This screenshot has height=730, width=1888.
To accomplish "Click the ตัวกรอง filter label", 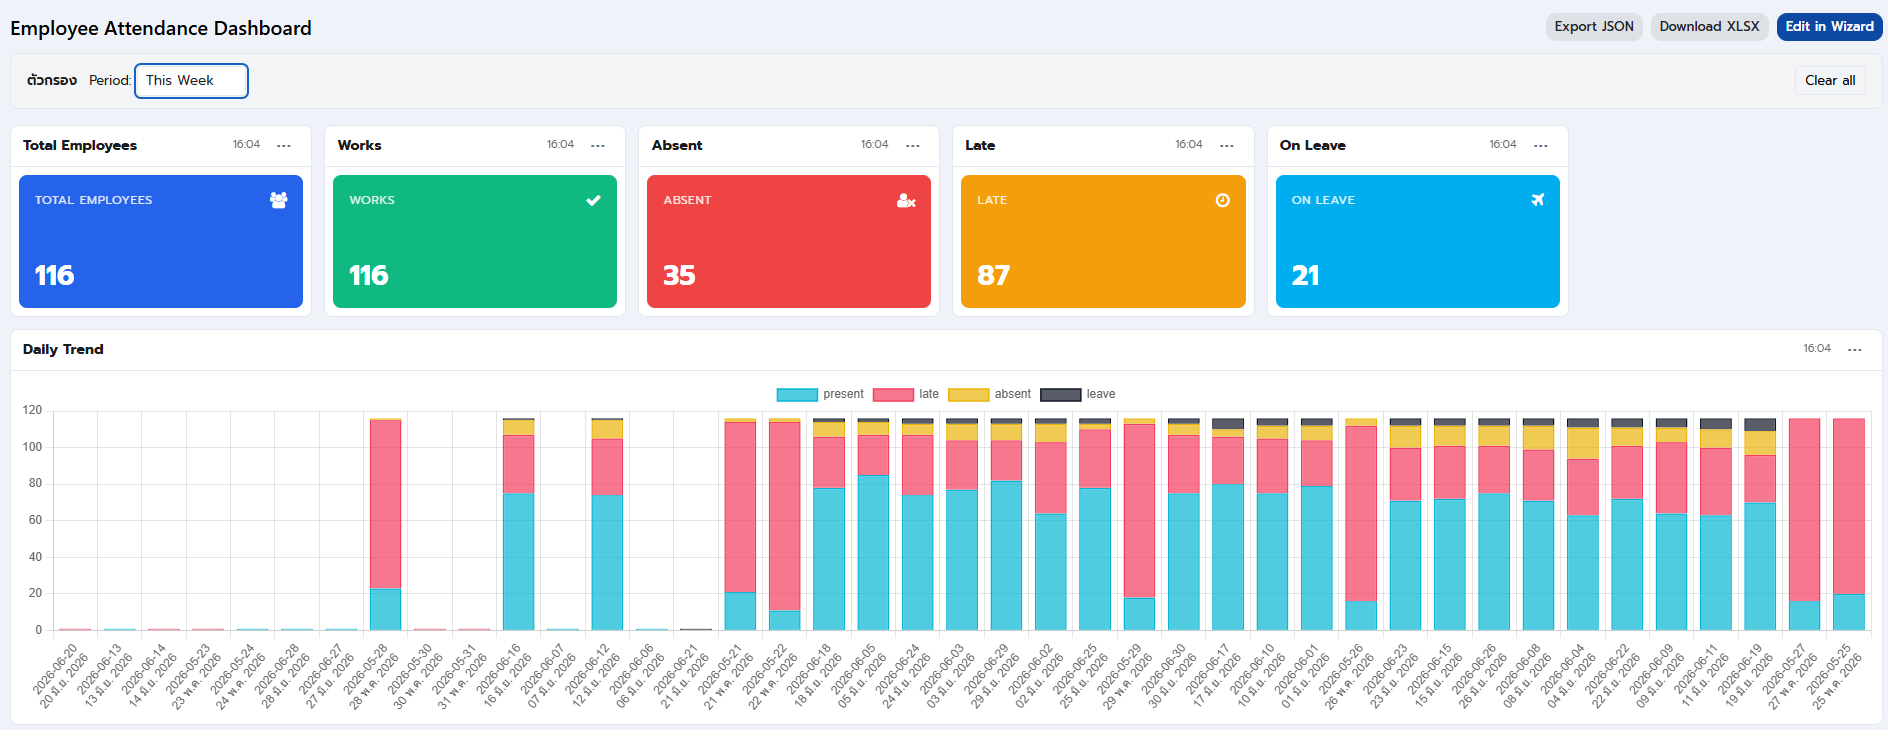I will (x=52, y=81).
